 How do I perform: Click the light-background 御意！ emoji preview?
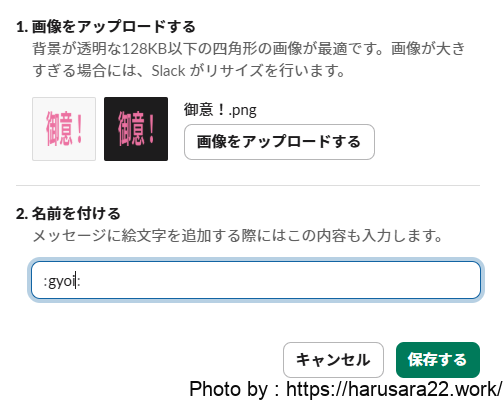click(64, 129)
